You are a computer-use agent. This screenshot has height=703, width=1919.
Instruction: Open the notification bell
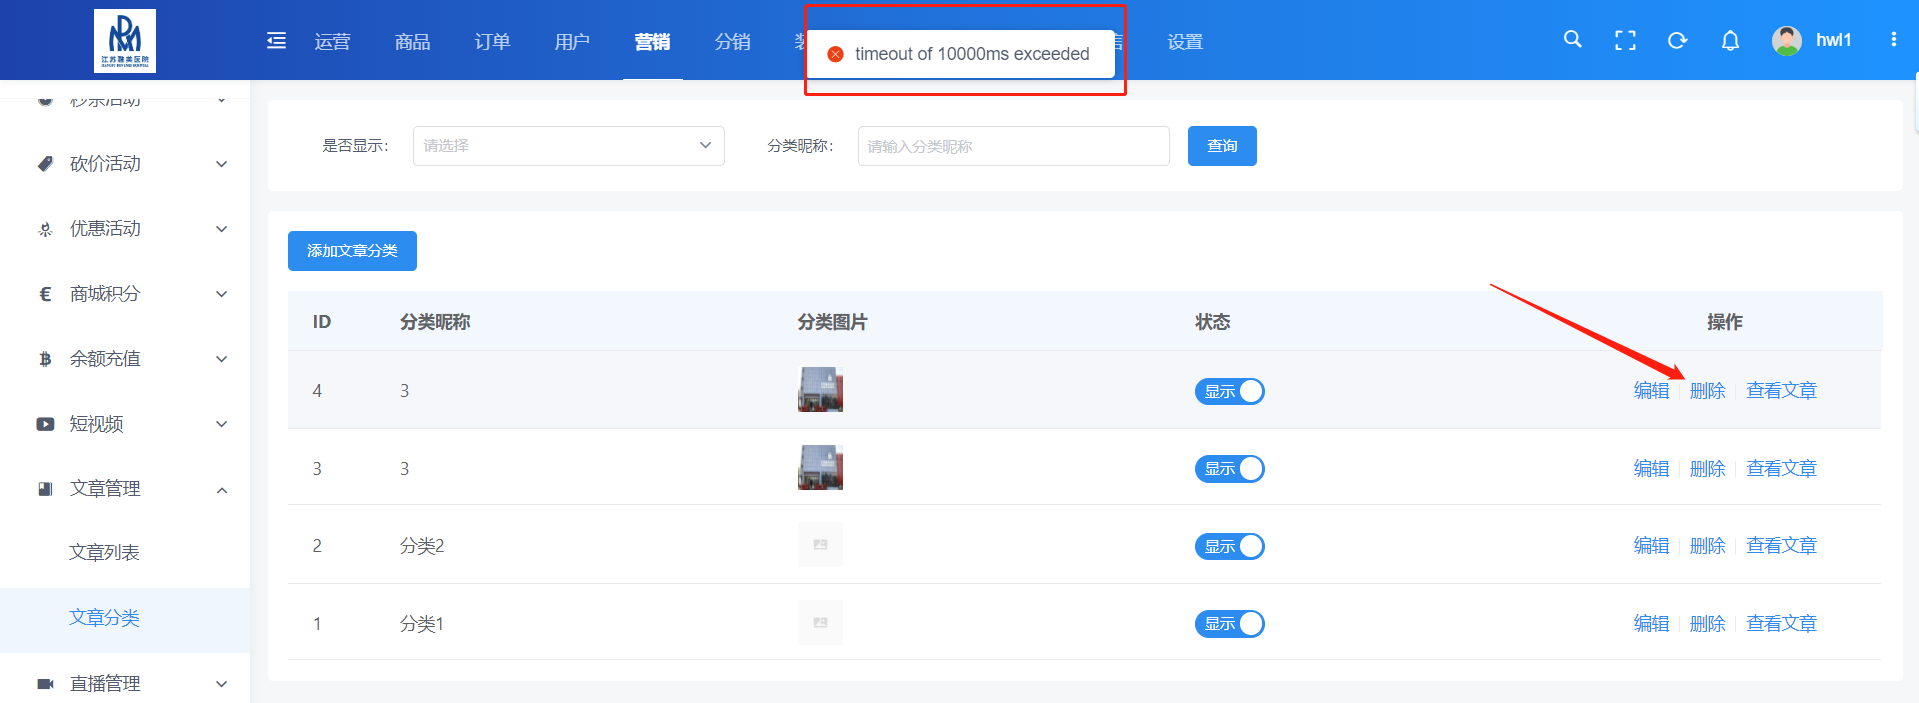(1730, 40)
